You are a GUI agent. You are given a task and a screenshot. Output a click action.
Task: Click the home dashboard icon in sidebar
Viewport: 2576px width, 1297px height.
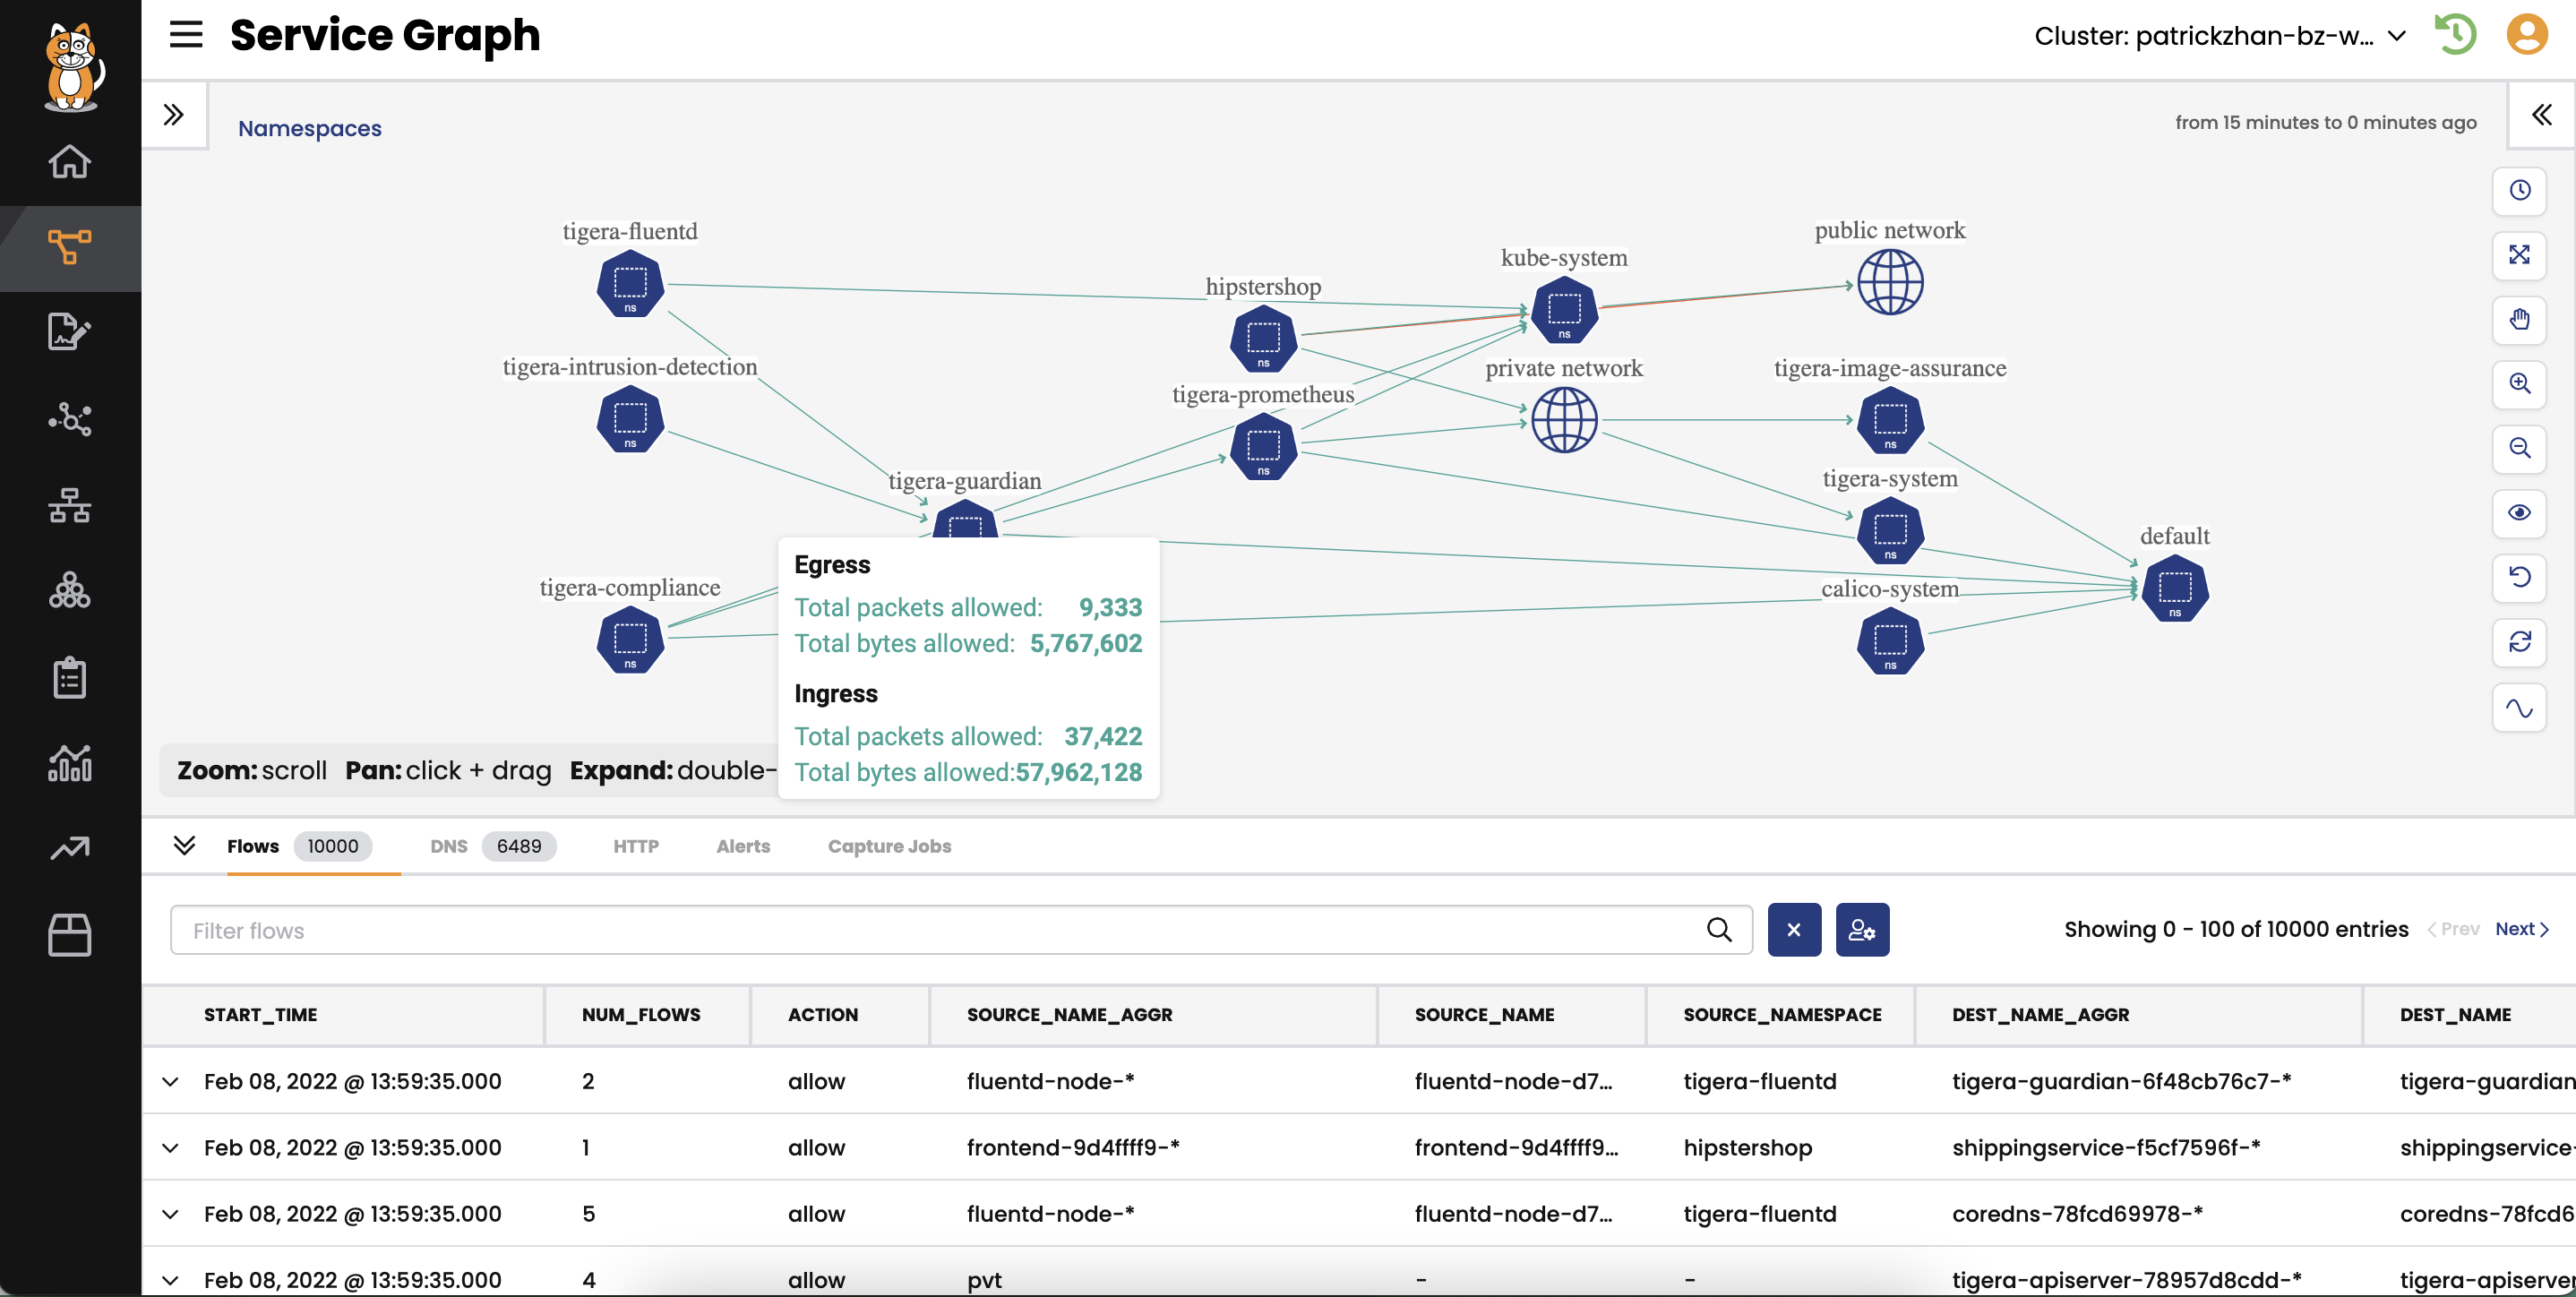point(69,161)
